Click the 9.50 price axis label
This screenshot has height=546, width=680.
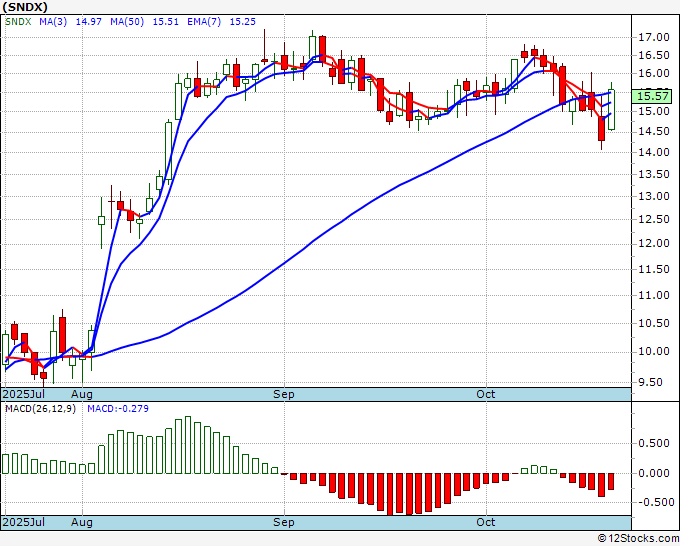[x=651, y=382]
